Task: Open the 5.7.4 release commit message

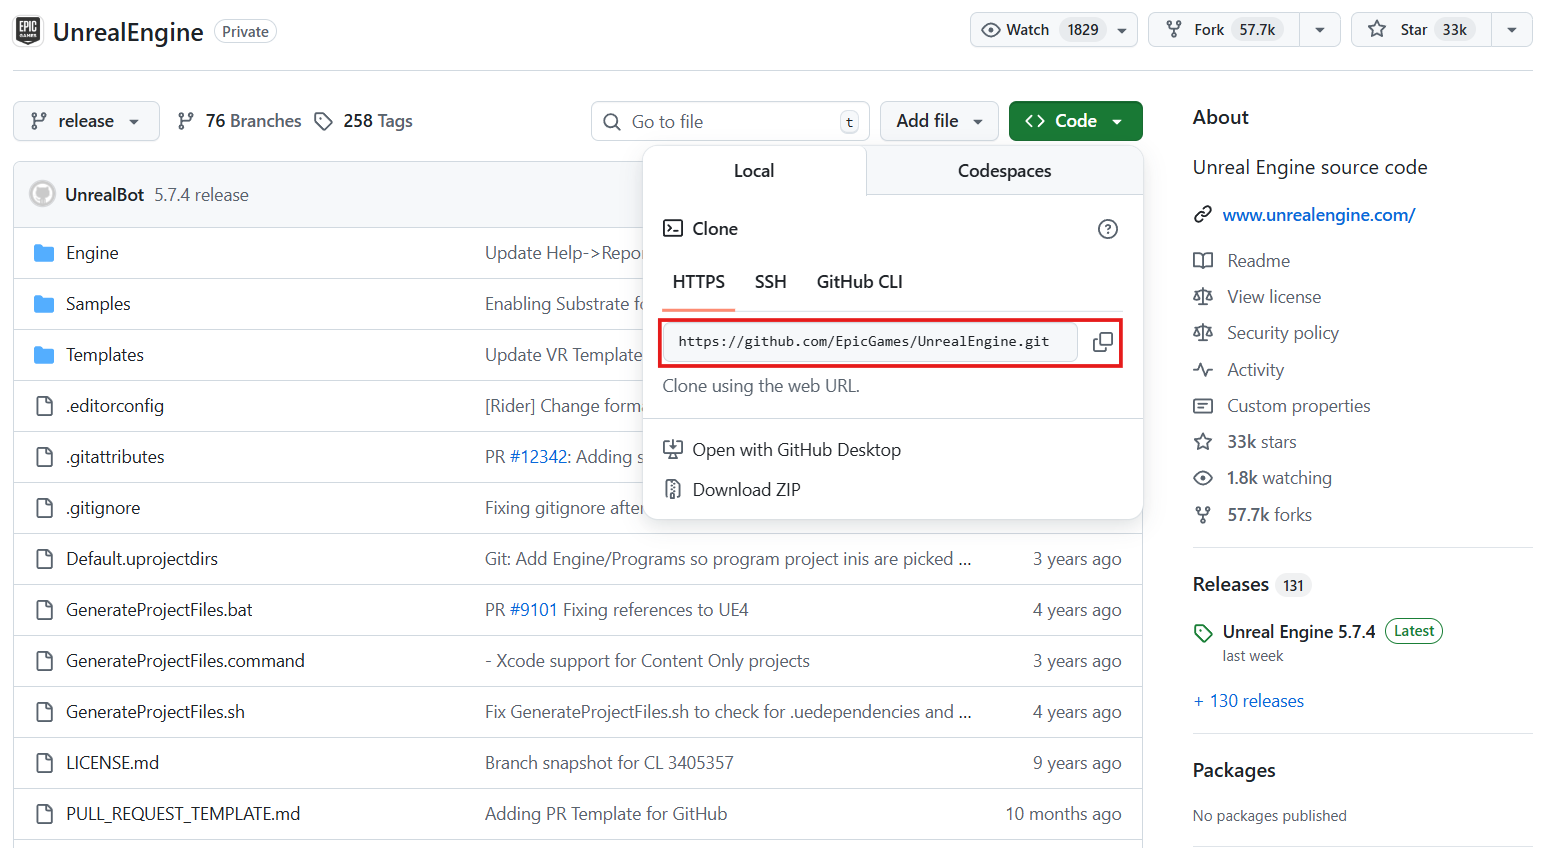Action: [201, 195]
